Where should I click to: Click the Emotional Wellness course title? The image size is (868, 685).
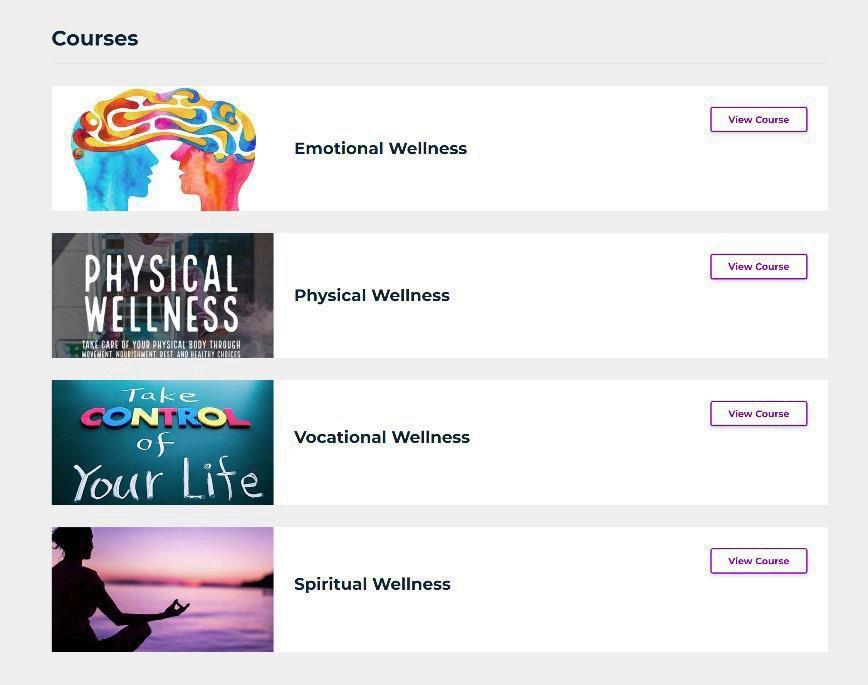tap(380, 148)
